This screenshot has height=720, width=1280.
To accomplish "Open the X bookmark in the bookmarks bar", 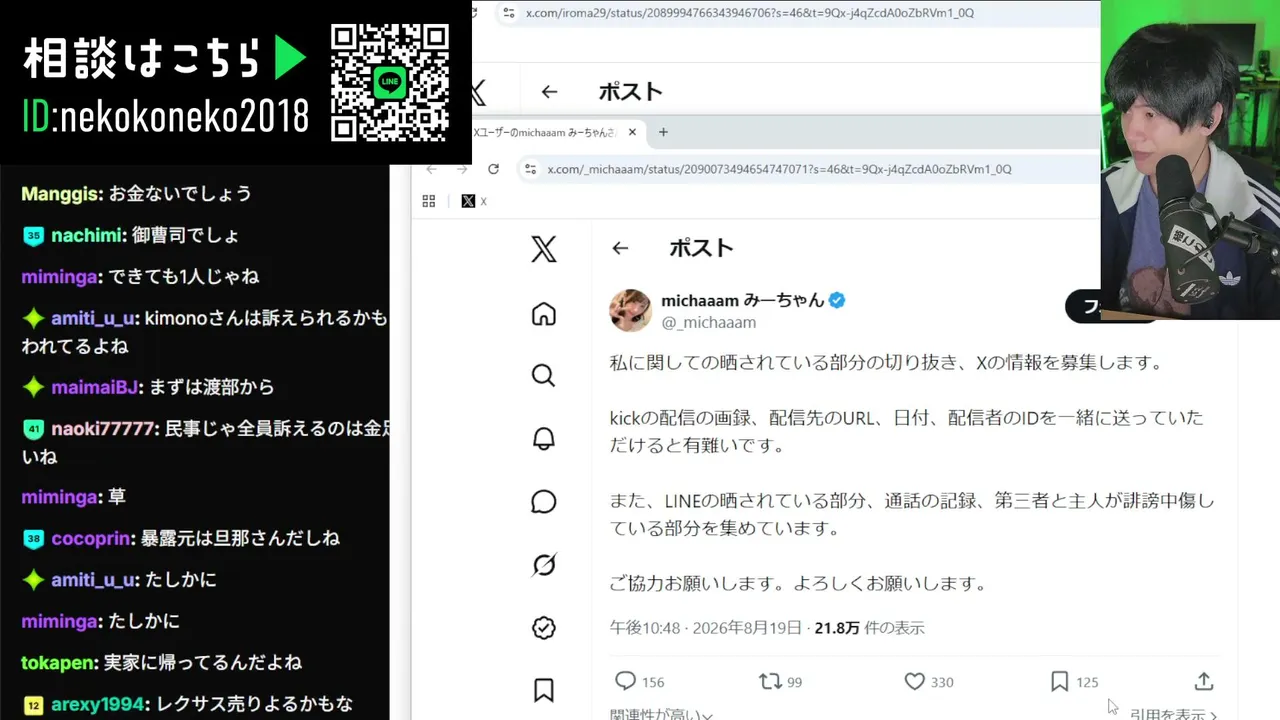I will tap(474, 201).
